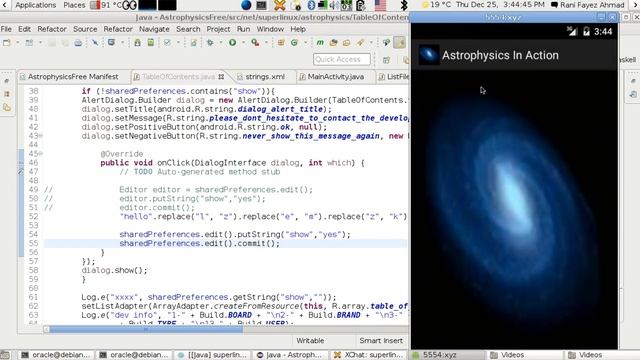Open the File menu

click(6, 29)
